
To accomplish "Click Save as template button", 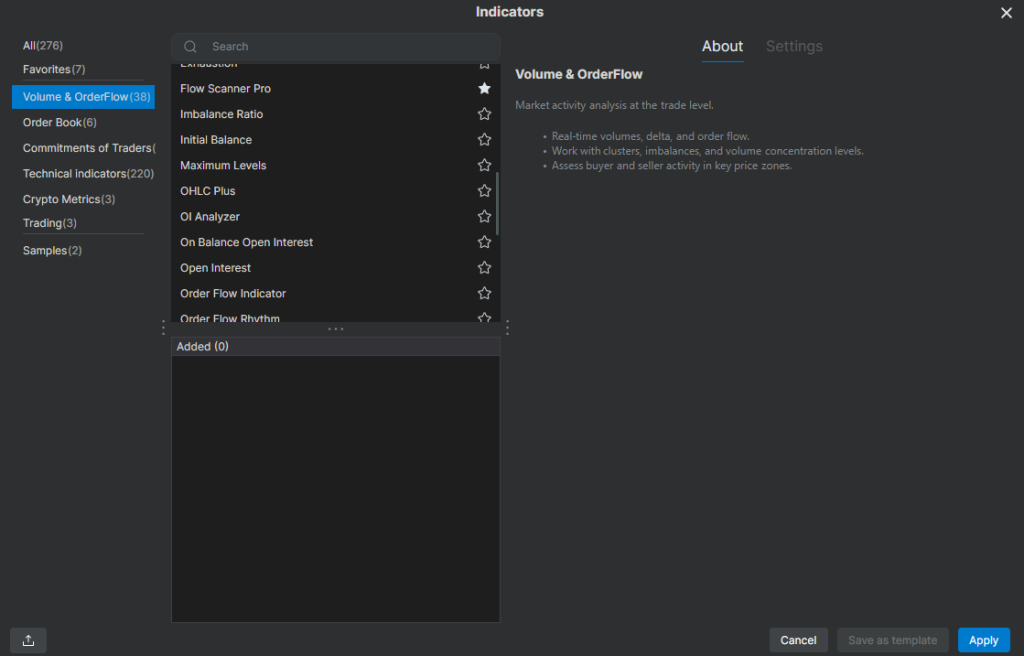I will tap(892, 640).
